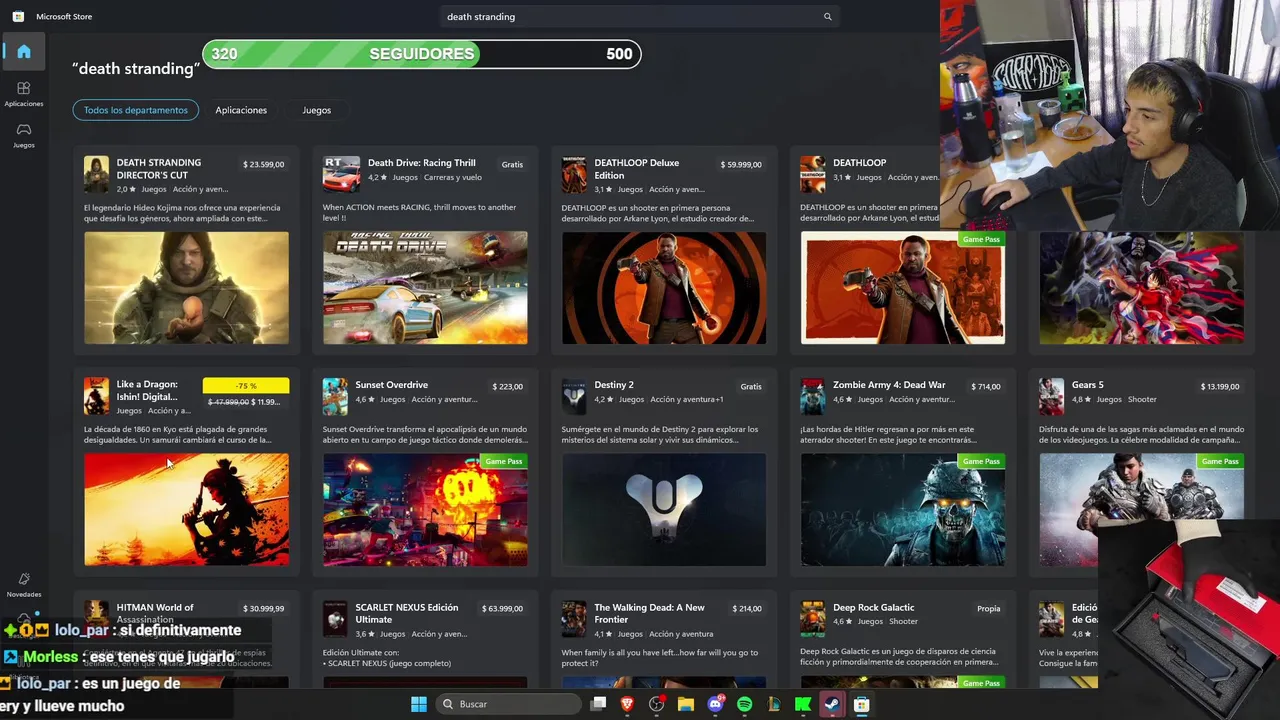Select the Todos los departamentos filter
Image resolution: width=1280 pixels, height=720 pixels.
(136, 110)
